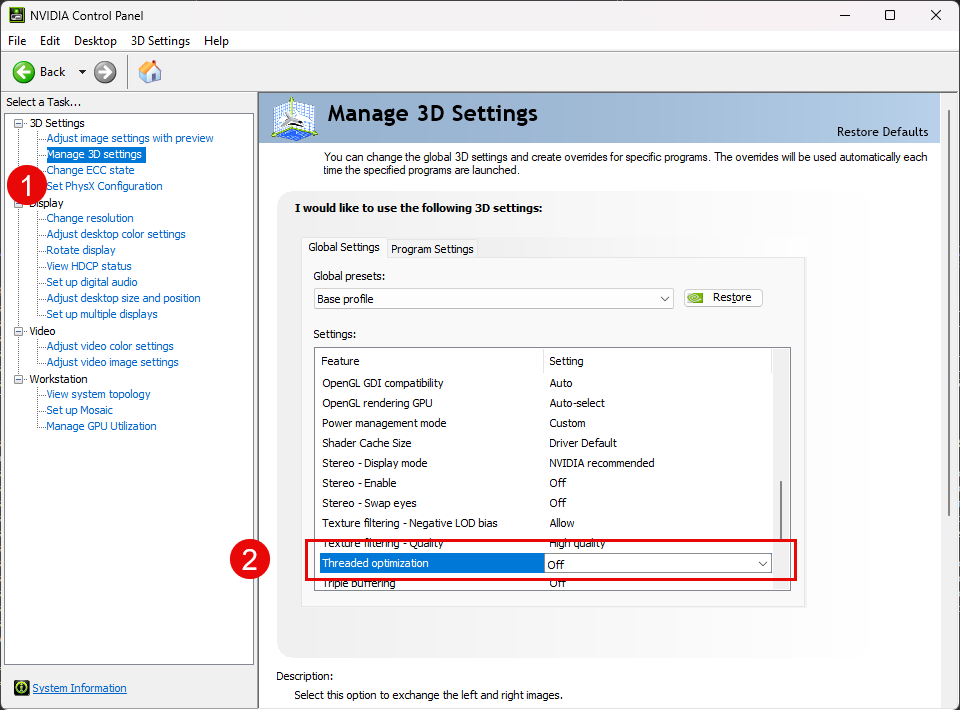Open the Home icon in toolbar

tap(150, 72)
